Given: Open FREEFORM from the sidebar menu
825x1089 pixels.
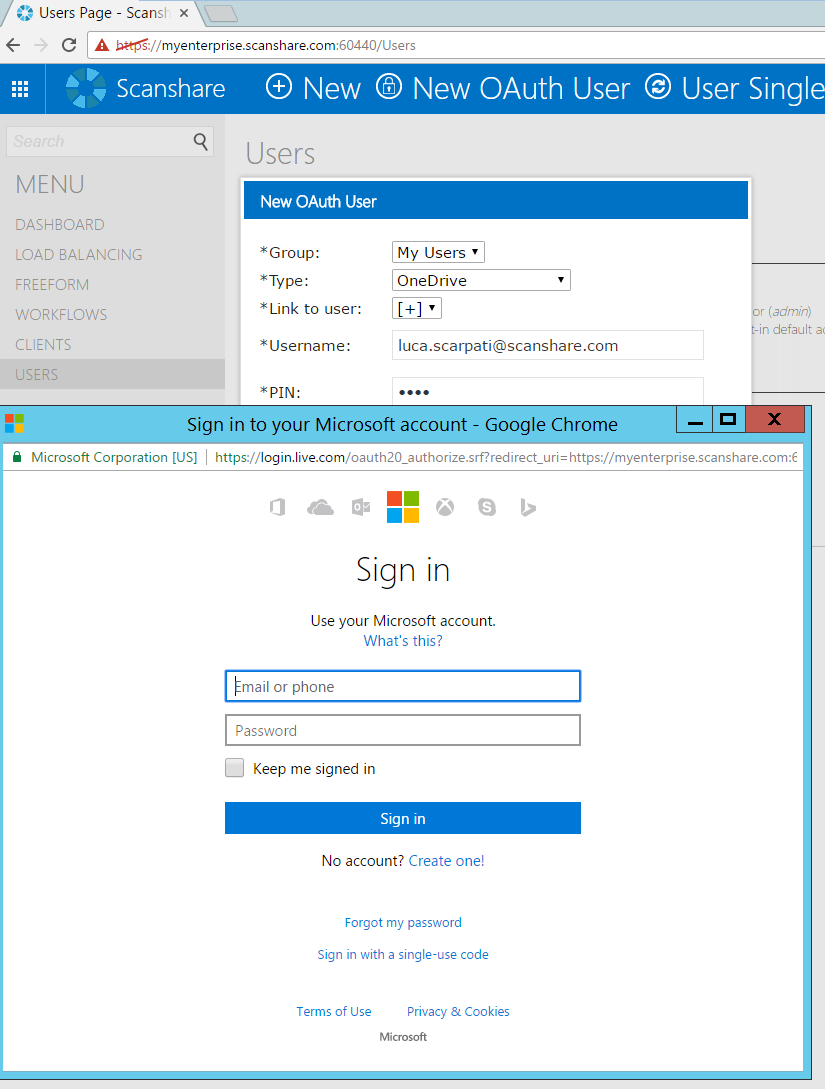Looking at the screenshot, I should click(x=52, y=285).
